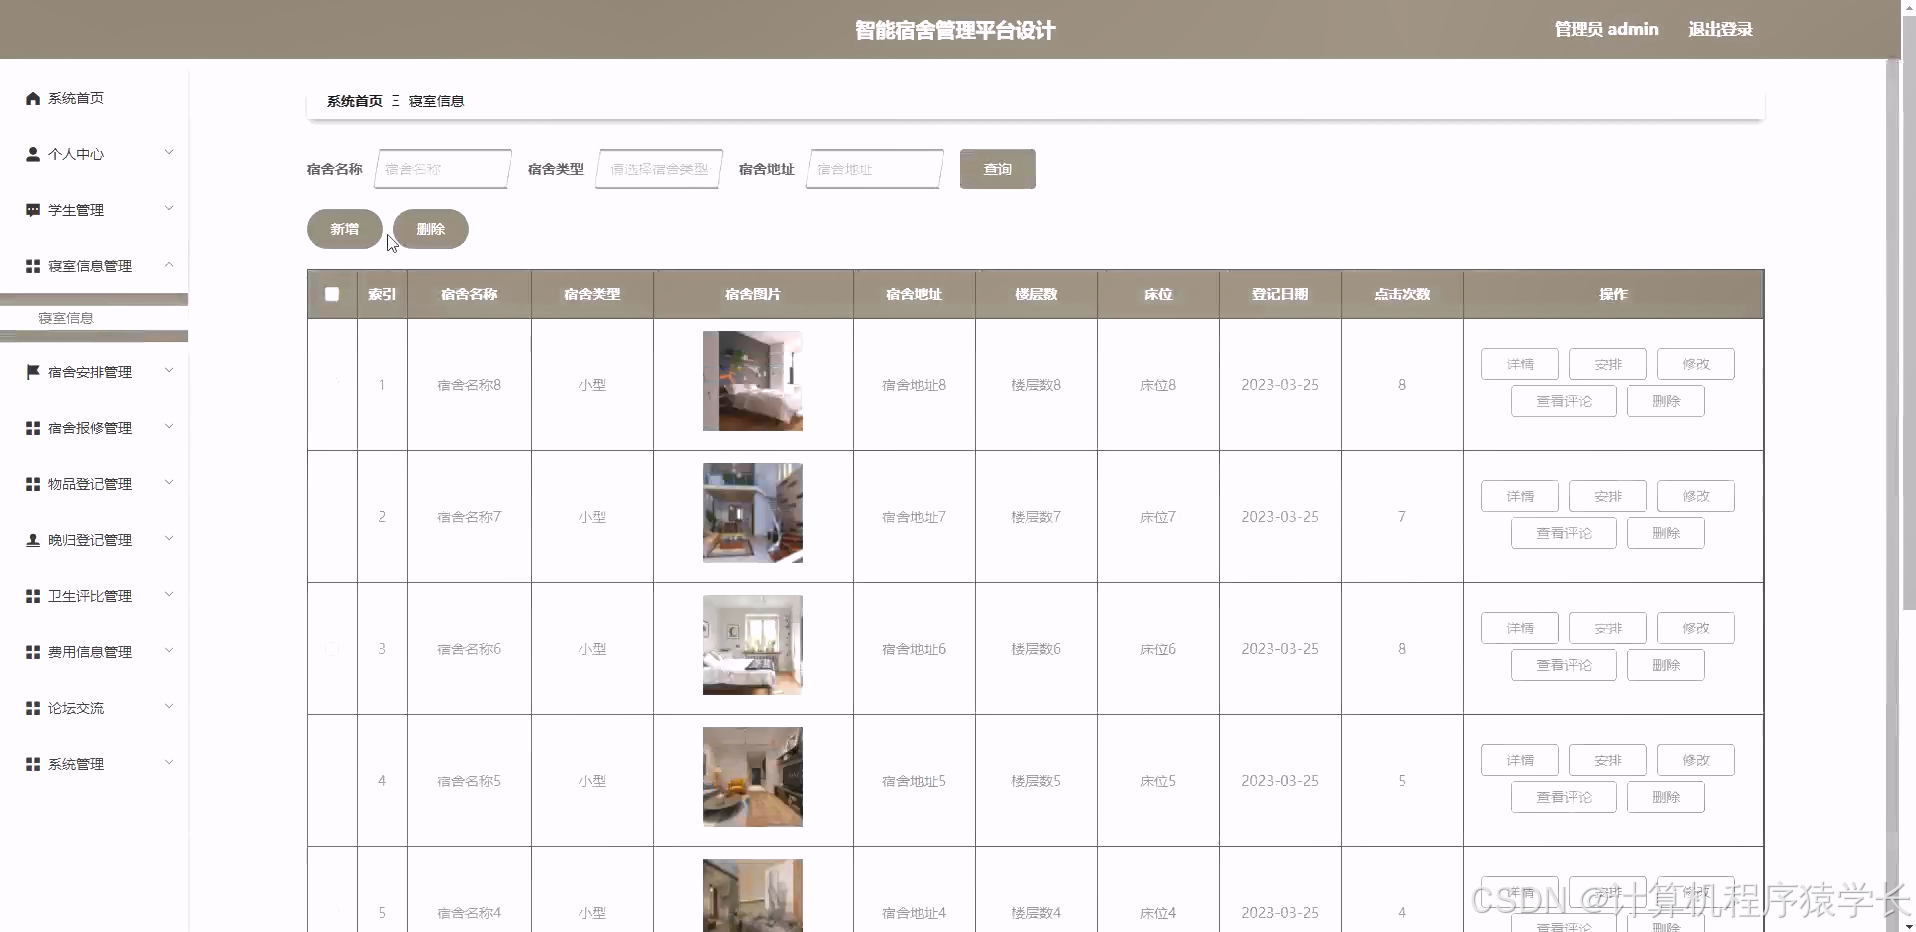
Task: Click 退出登录 to log out
Action: pos(1720,29)
